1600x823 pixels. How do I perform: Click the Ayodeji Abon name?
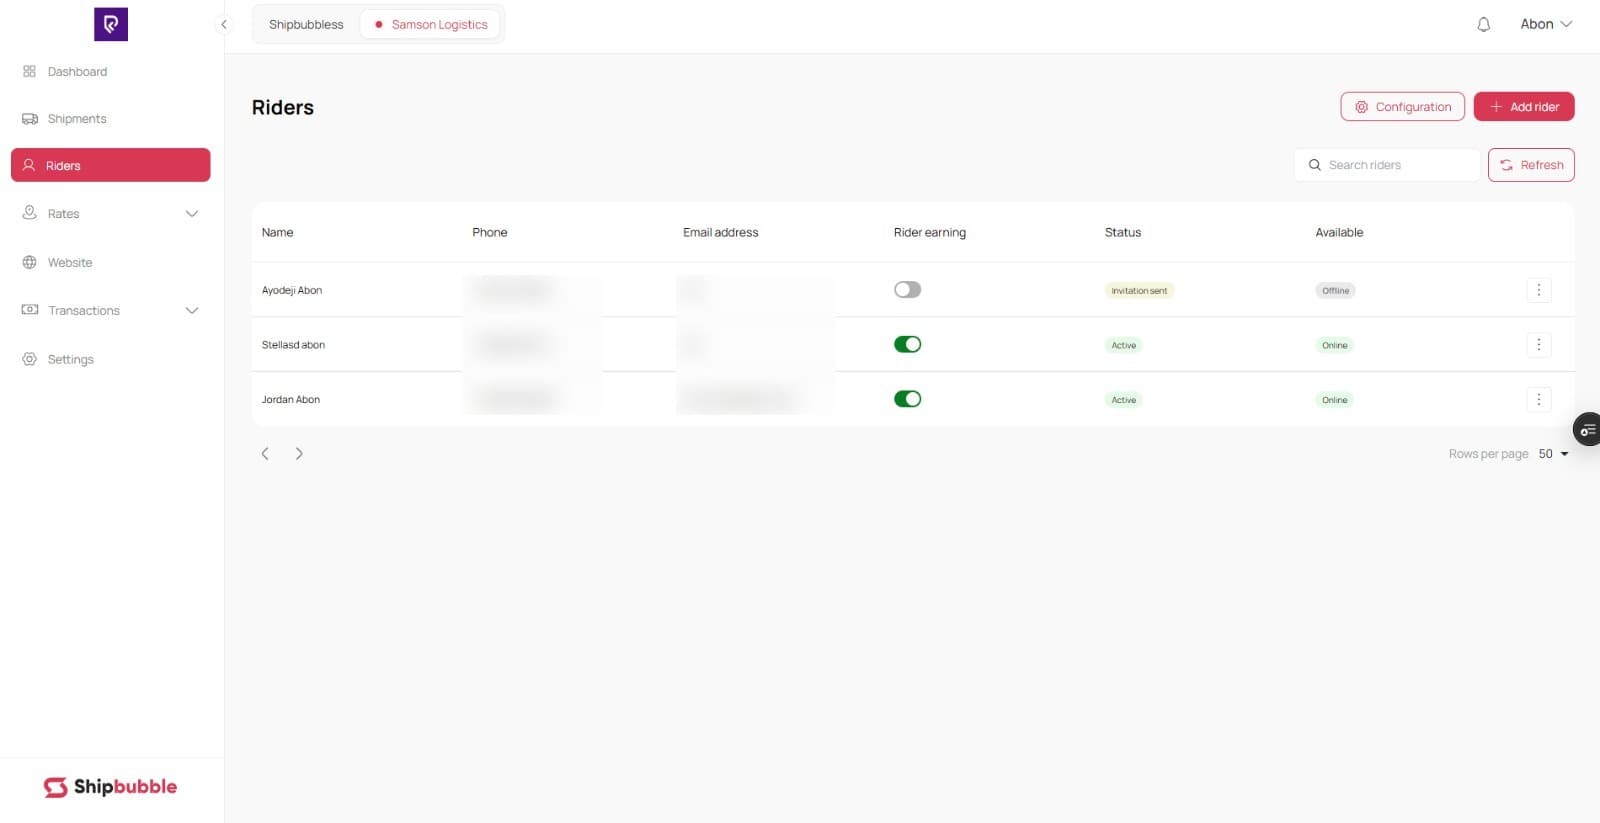click(x=292, y=291)
